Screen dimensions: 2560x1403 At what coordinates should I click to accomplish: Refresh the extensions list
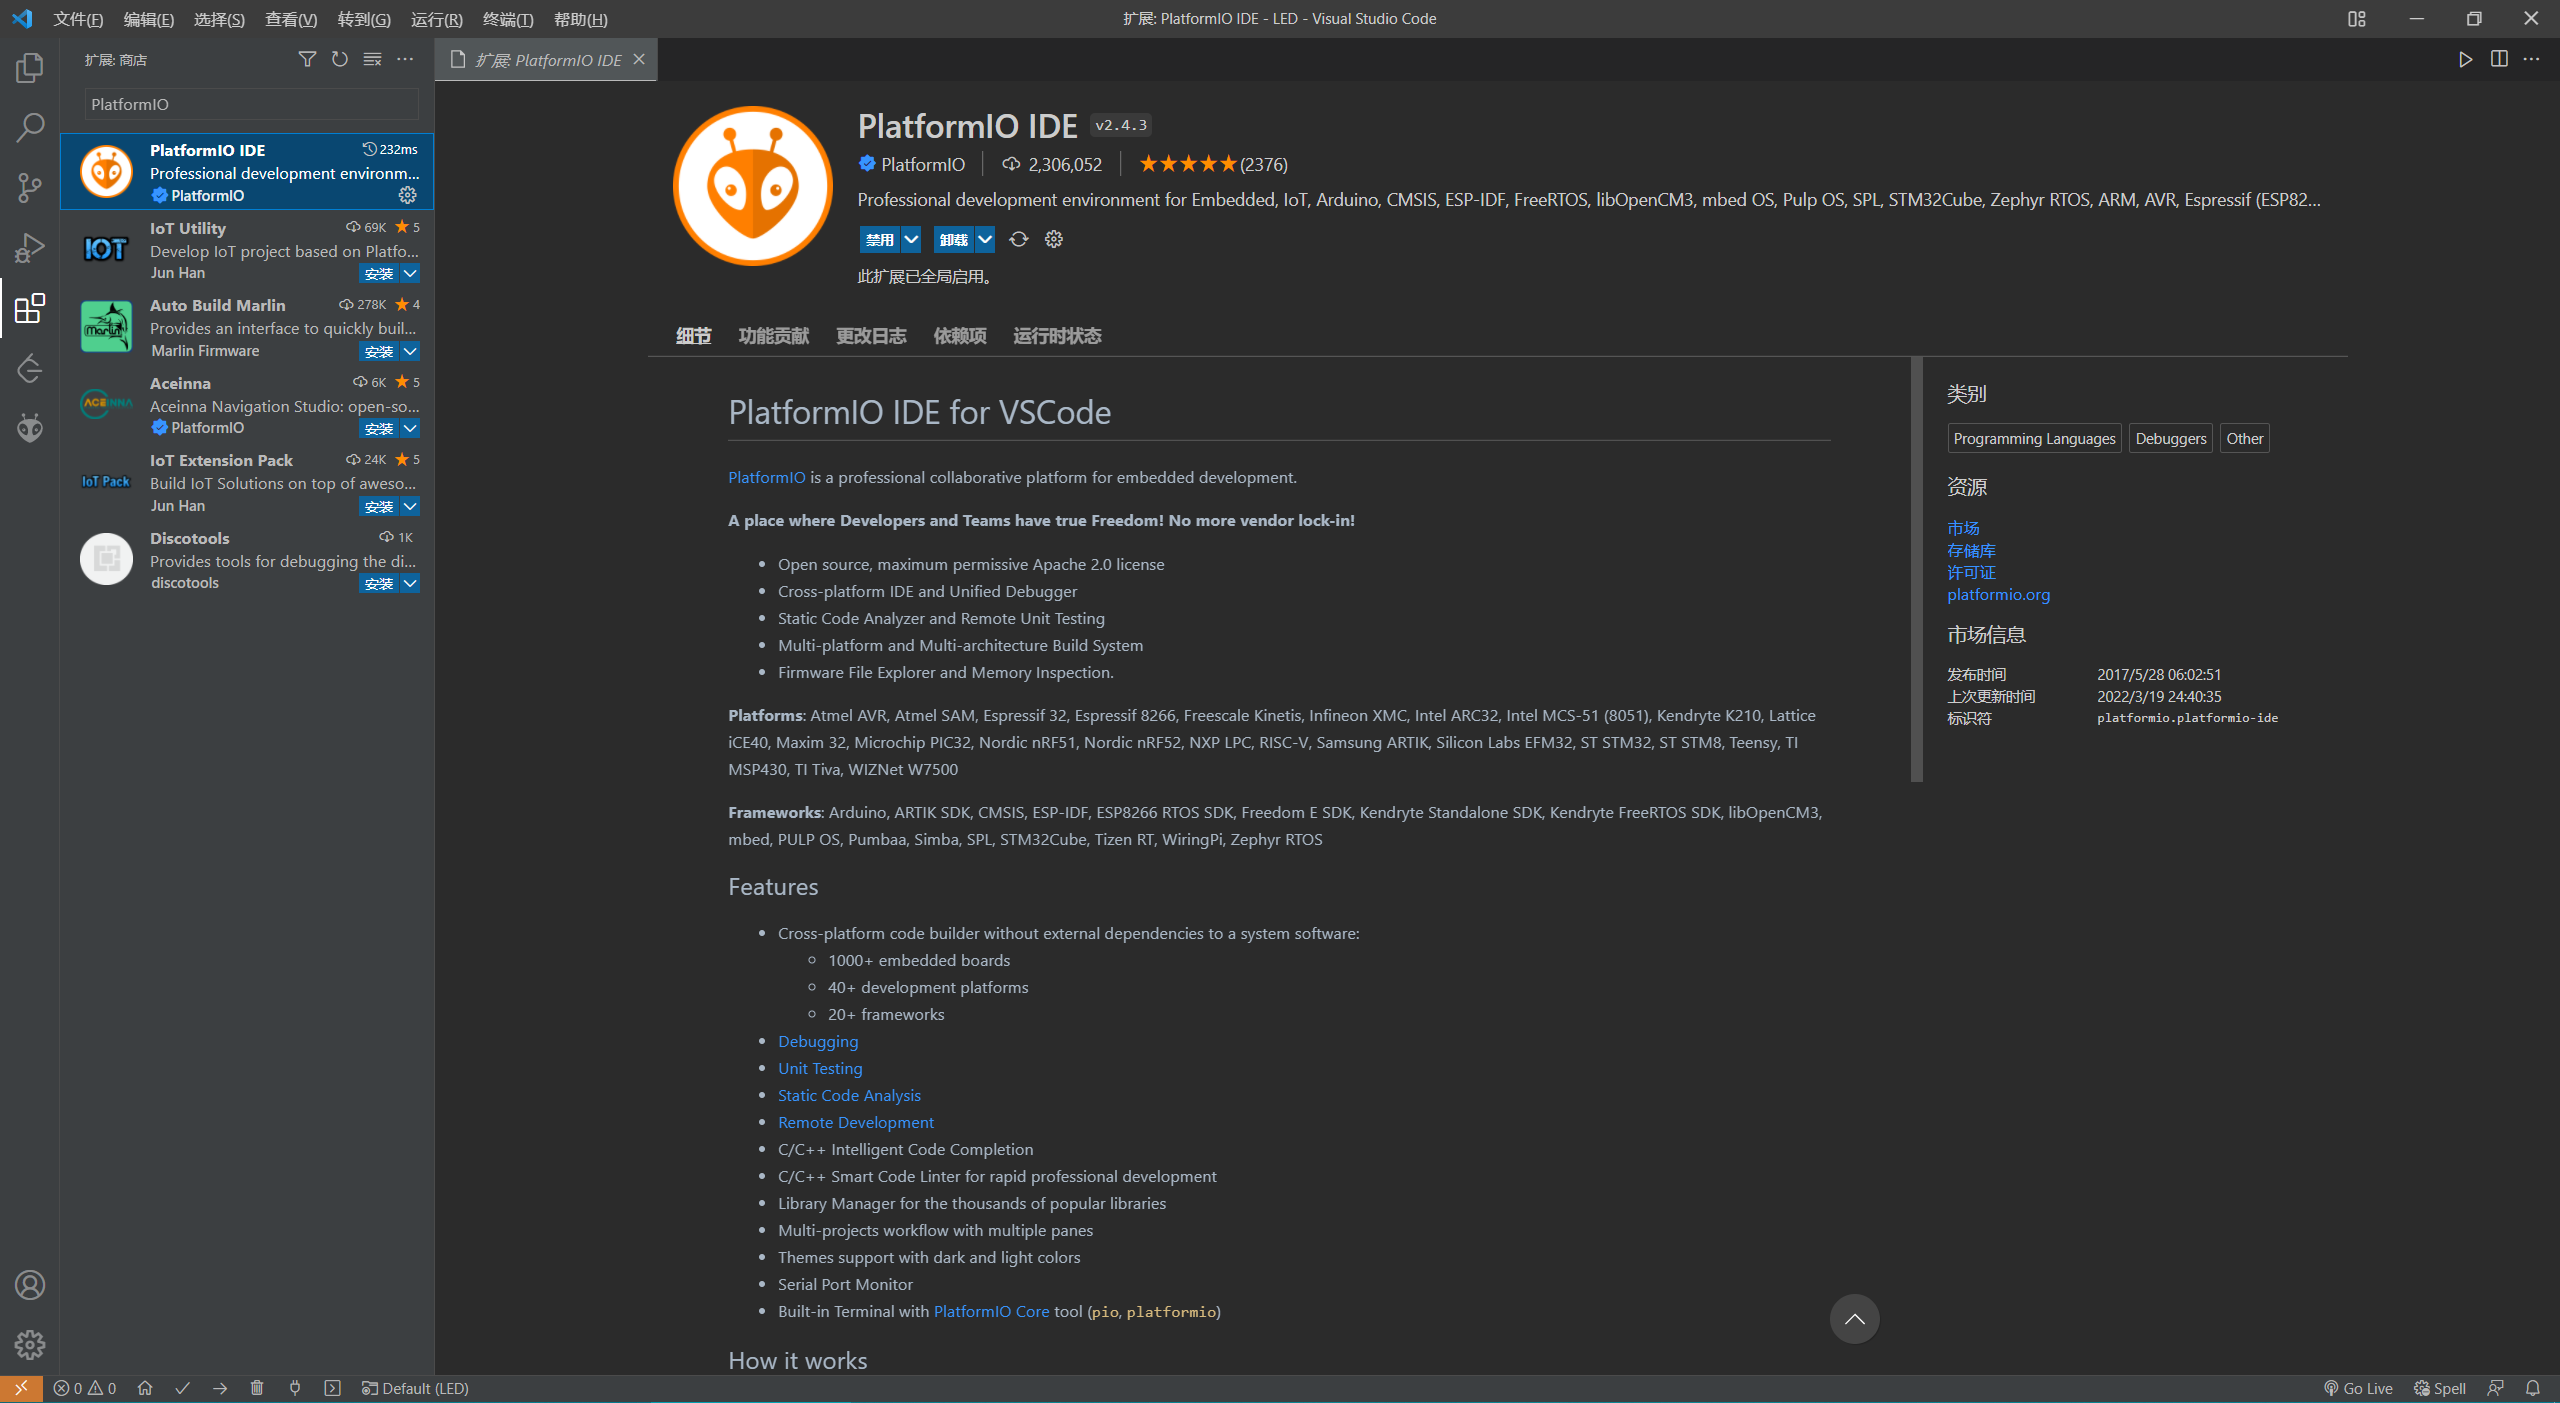[340, 60]
